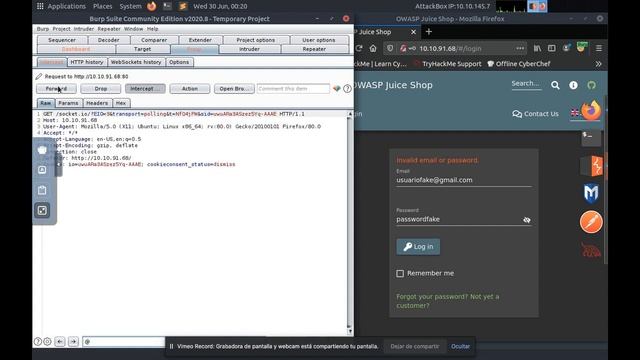Switch to the Target tab
640x360 pixels.
[142, 49]
